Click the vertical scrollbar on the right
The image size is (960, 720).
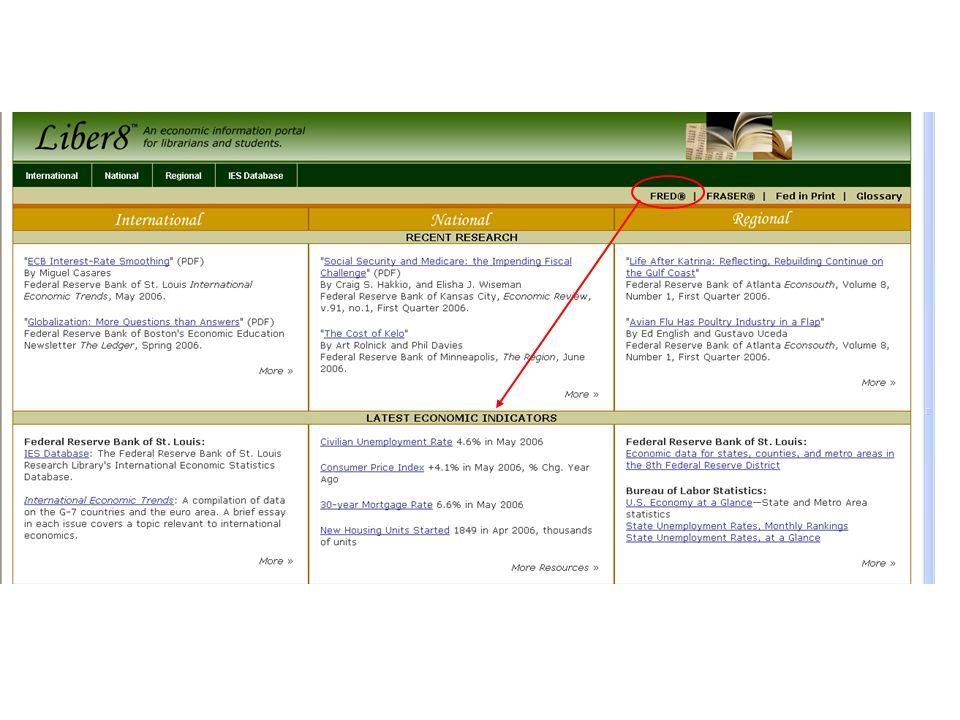tap(929, 348)
